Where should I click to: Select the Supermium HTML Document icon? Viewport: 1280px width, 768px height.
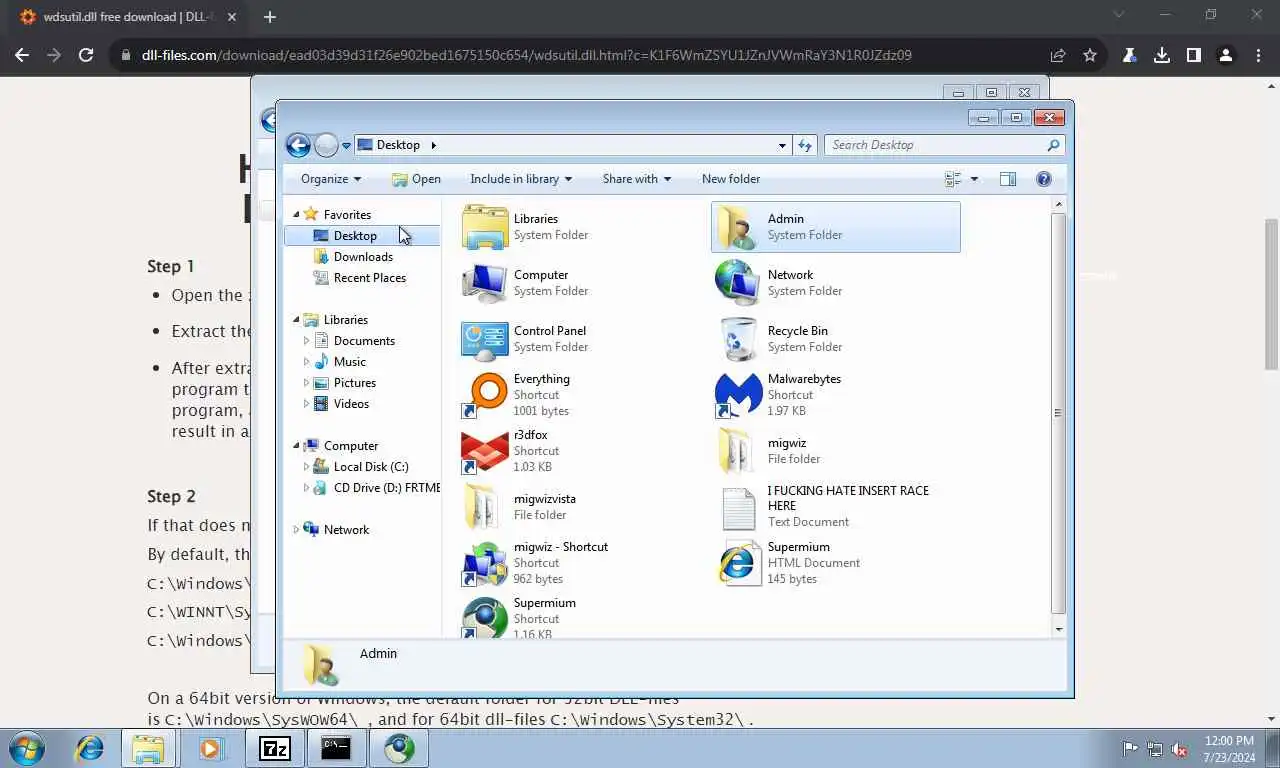pos(739,563)
